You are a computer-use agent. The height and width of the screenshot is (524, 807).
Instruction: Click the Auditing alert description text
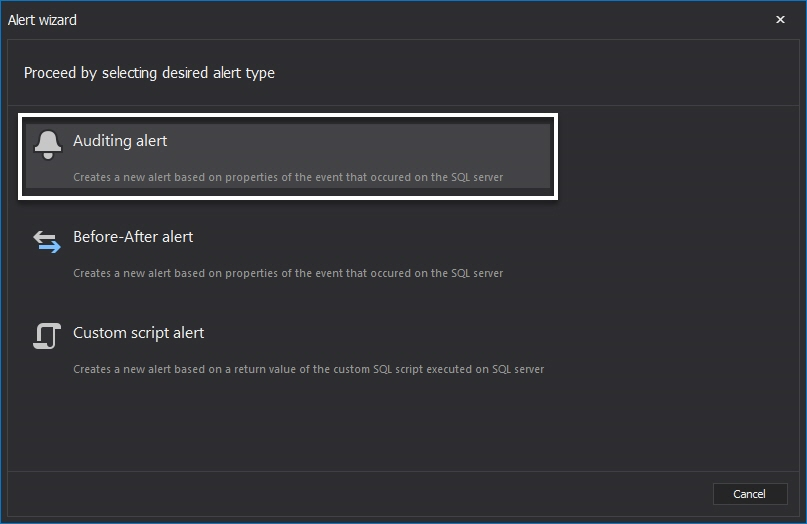[288, 177]
